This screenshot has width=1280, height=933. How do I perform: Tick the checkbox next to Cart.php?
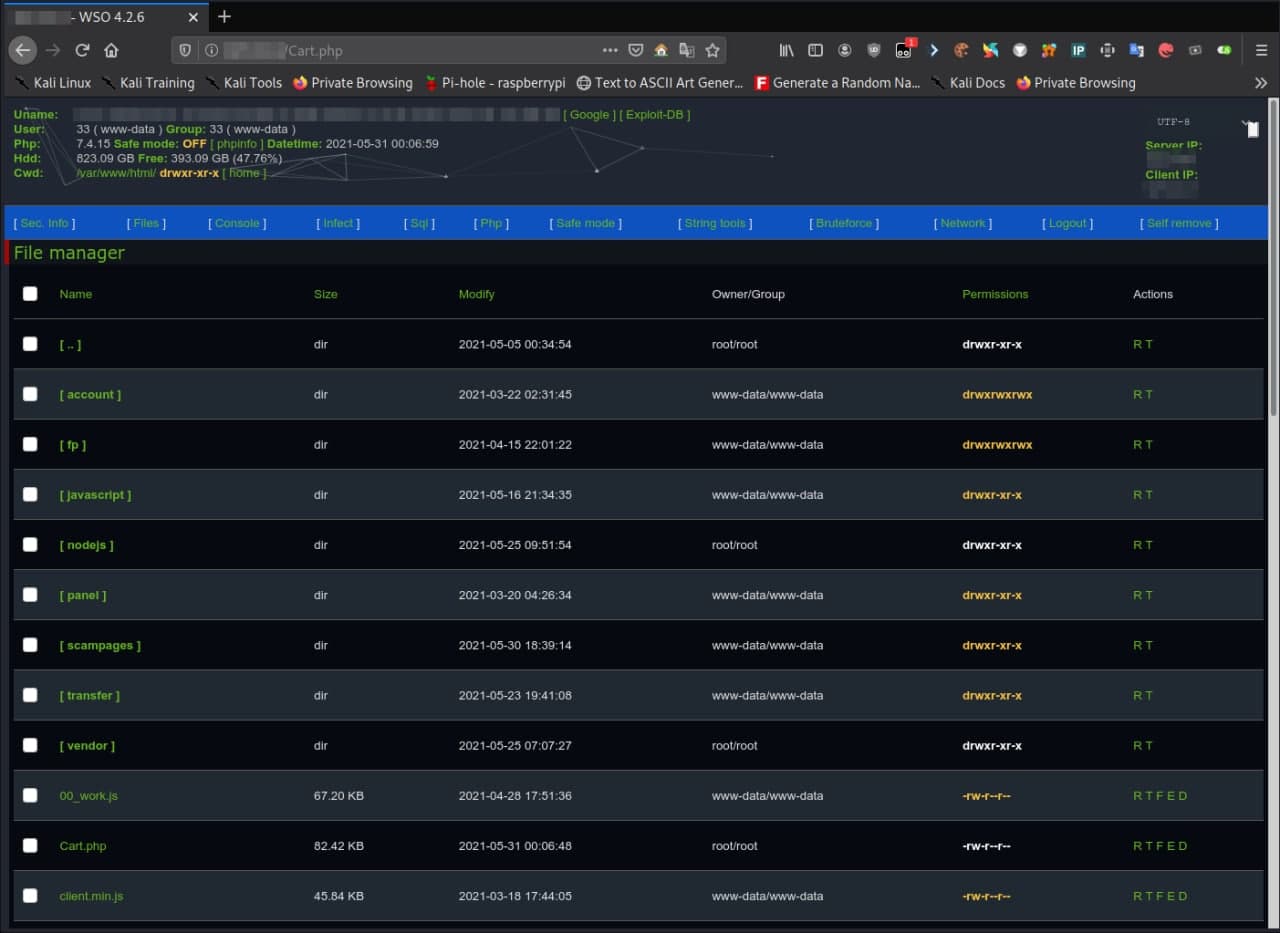[30, 845]
